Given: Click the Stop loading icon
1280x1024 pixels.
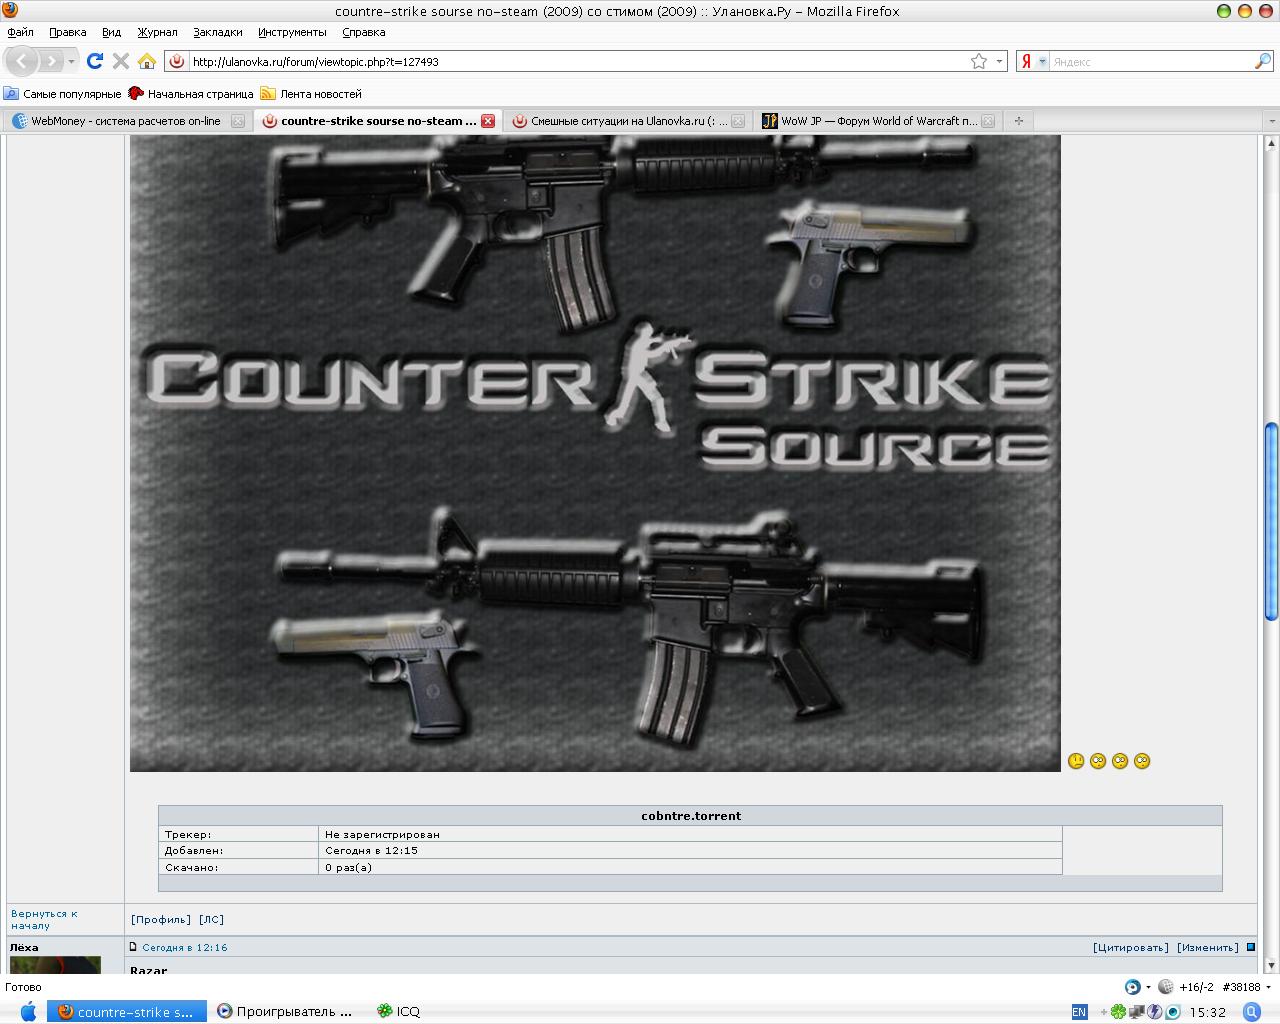Looking at the screenshot, I should [121, 61].
